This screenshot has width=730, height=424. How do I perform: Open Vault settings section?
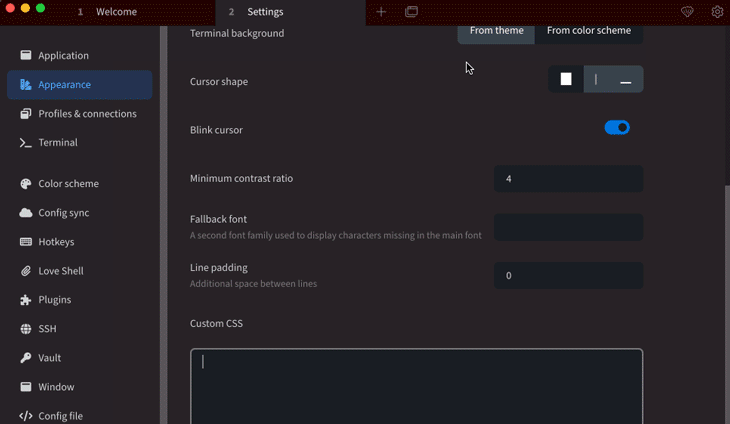click(50, 358)
